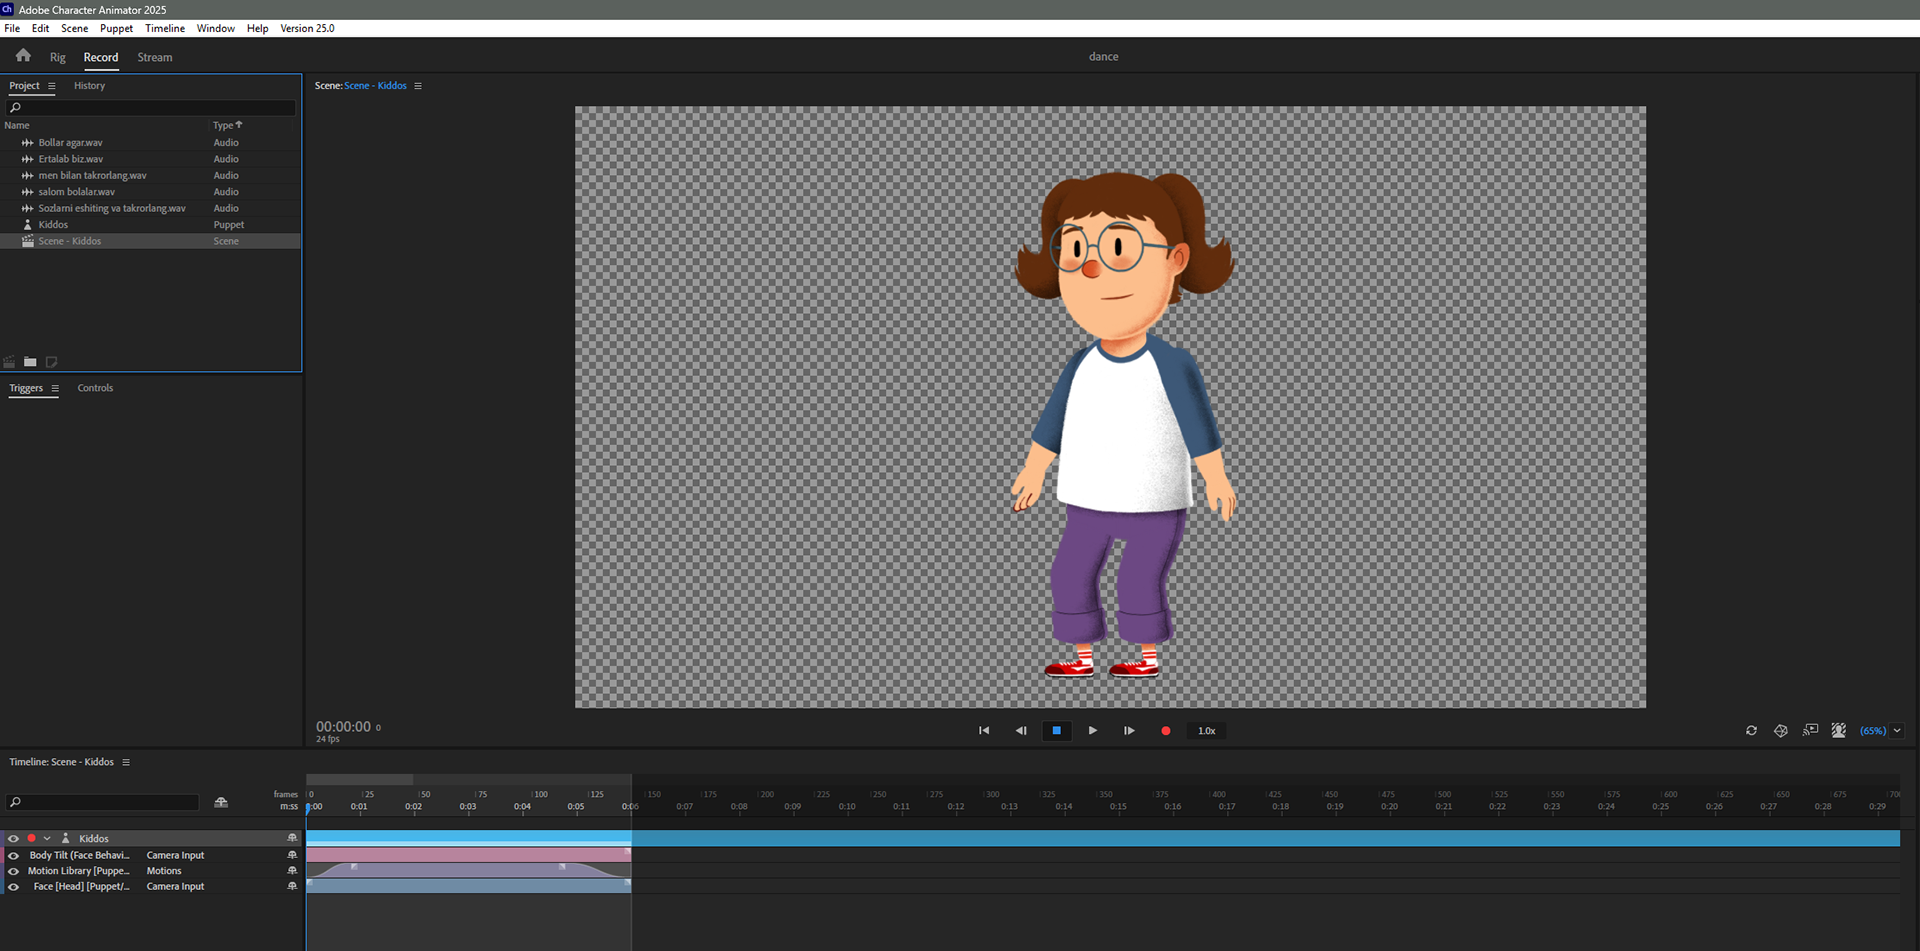Open the Window menu
1920x951 pixels.
tap(215, 28)
